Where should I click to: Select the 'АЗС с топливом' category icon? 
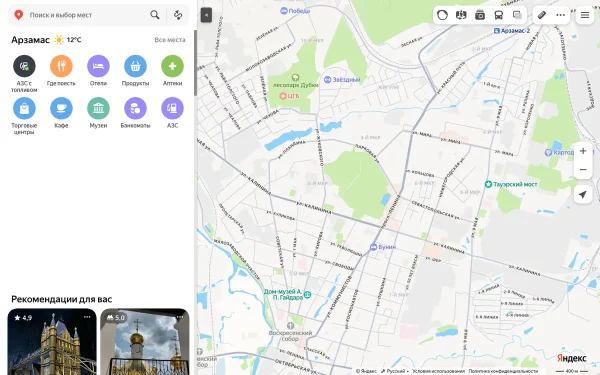point(24,66)
